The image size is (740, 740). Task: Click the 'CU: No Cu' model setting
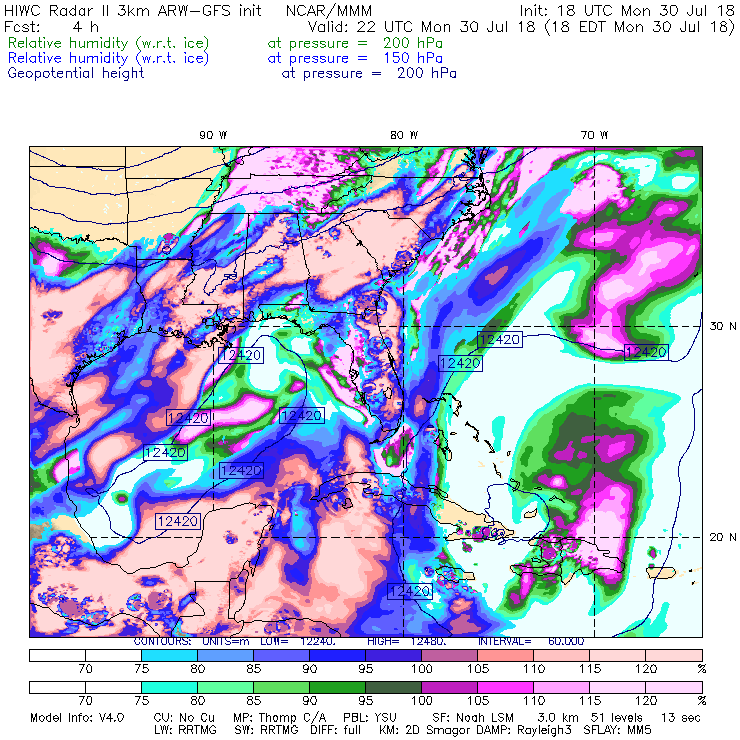pos(184,718)
